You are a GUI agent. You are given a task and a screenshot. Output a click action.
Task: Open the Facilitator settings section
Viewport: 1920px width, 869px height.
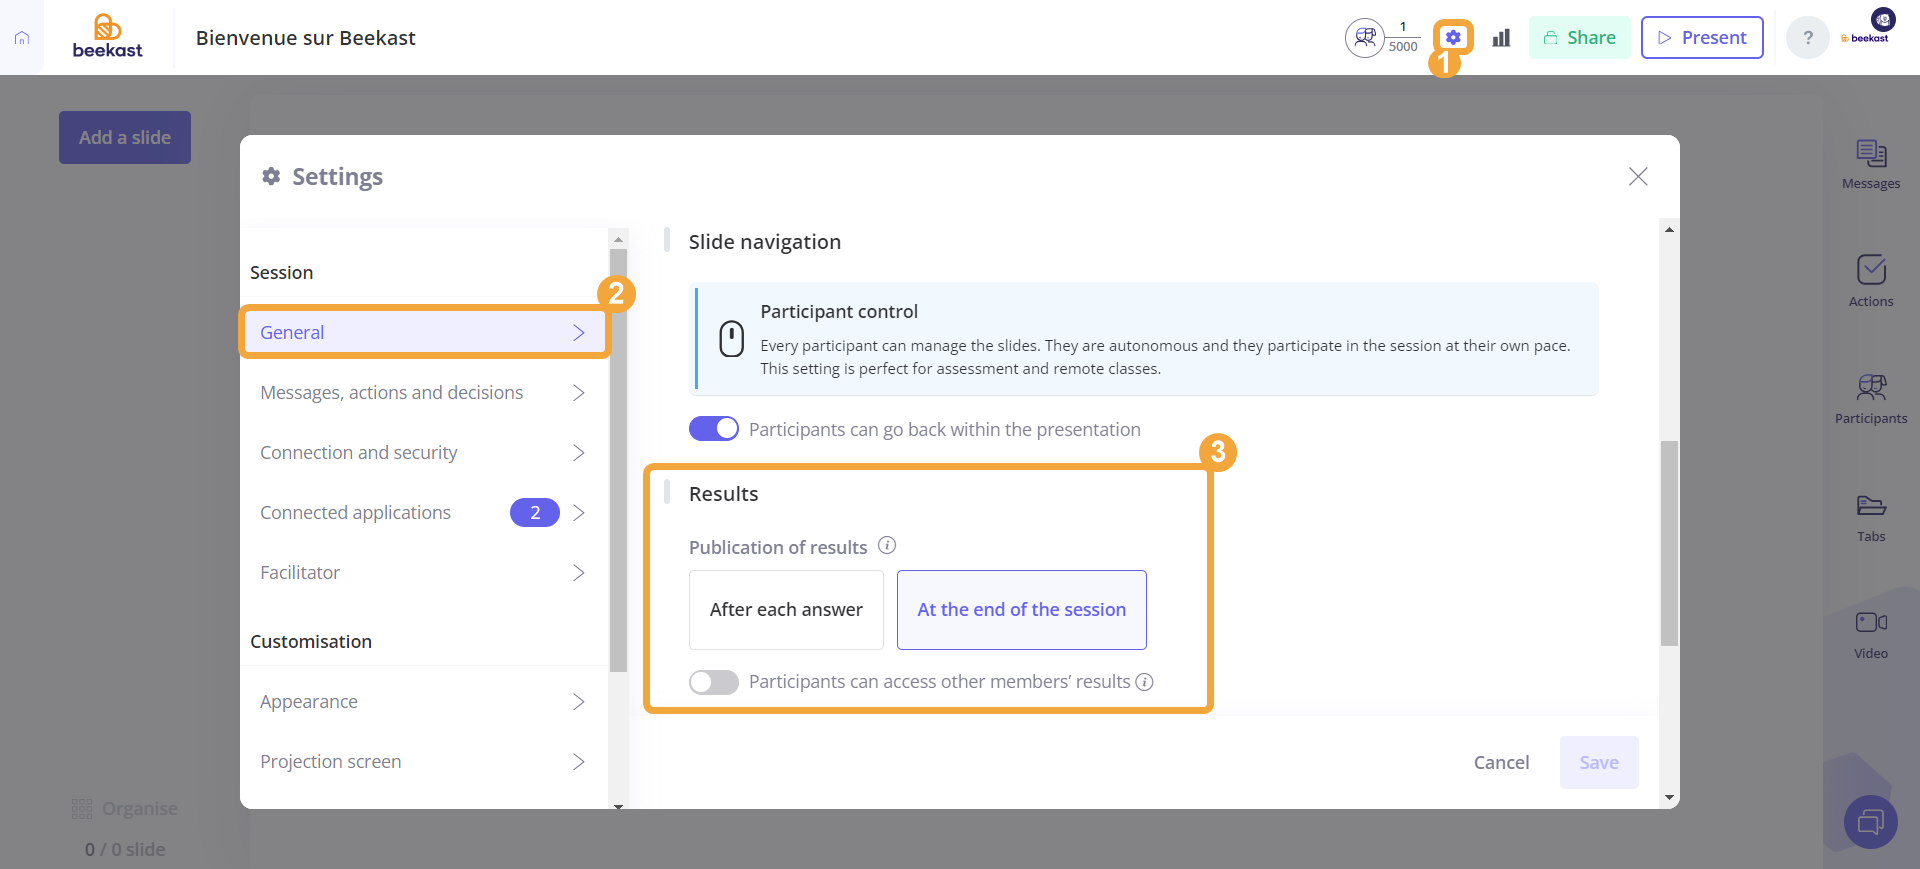pyautogui.click(x=424, y=573)
